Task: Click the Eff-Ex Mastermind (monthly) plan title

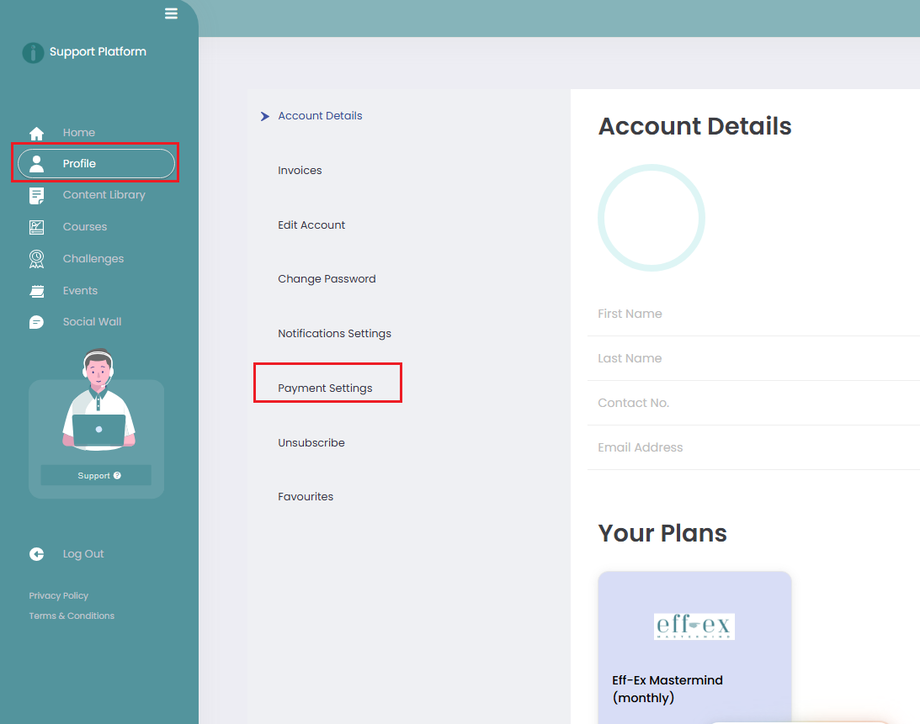Action: point(667,689)
